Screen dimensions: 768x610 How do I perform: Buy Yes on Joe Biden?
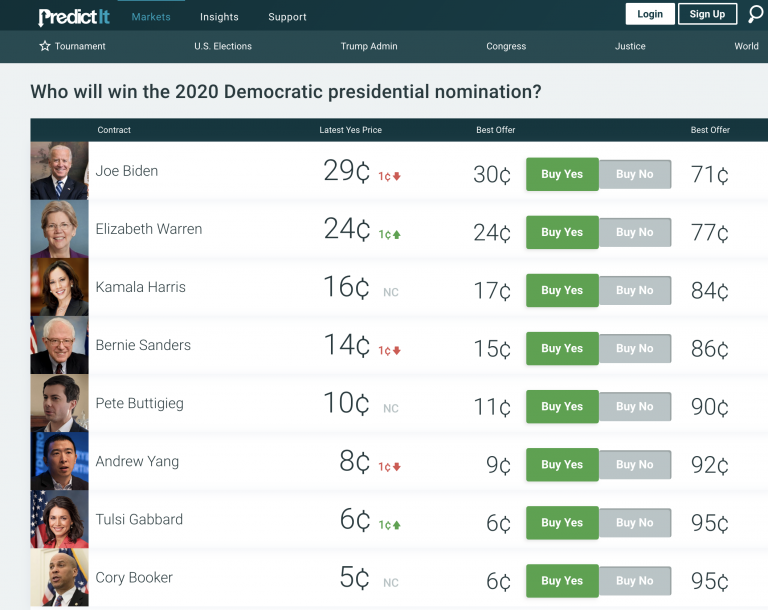click(x=562, y=174)
